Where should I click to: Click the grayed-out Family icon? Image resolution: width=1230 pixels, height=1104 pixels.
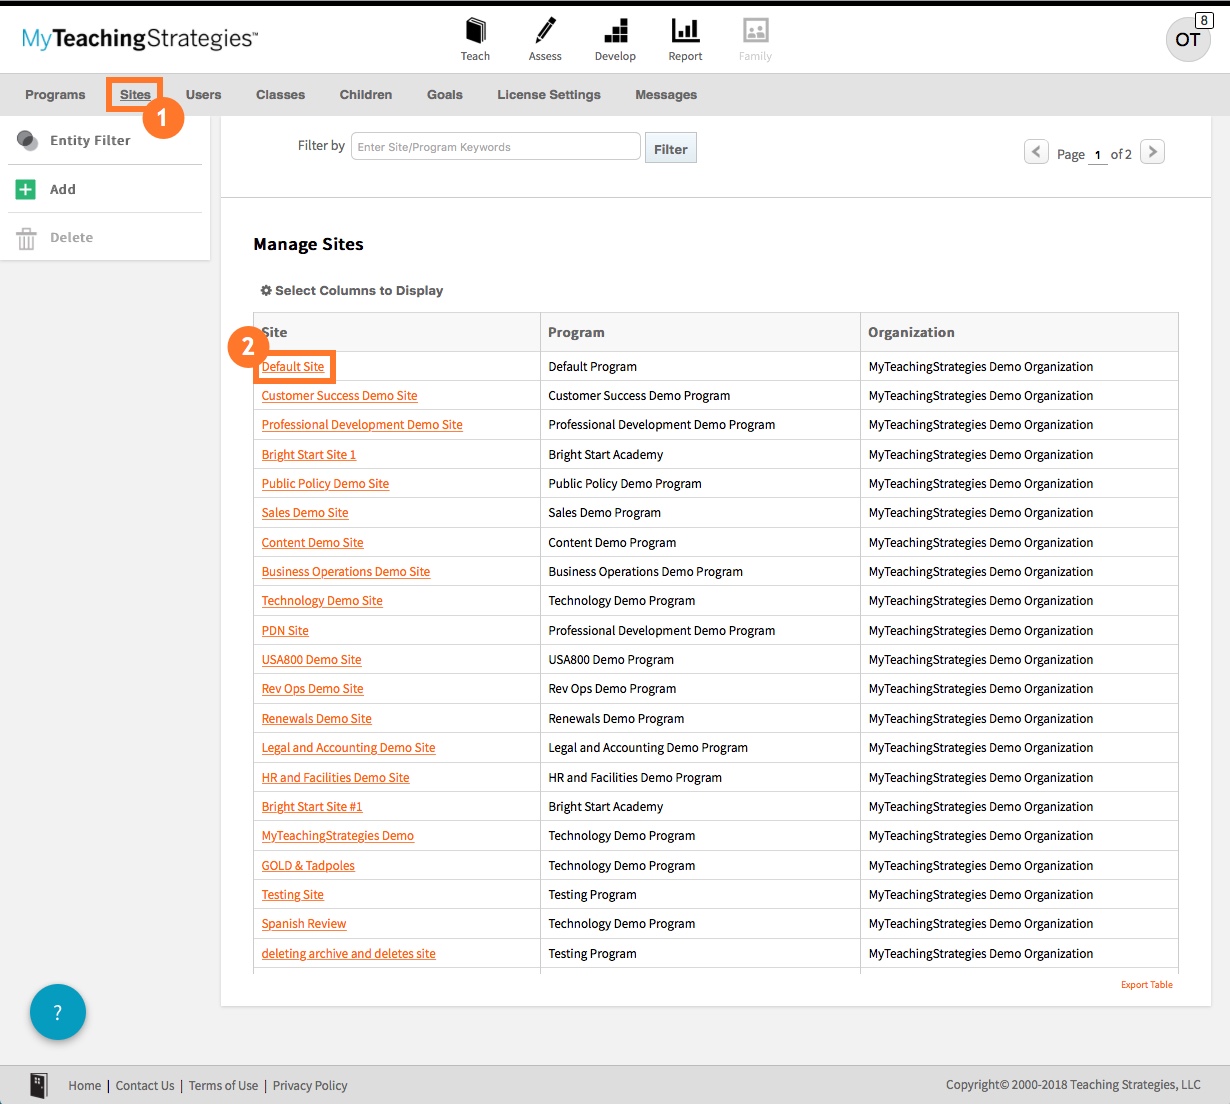(x=755, y=30)
